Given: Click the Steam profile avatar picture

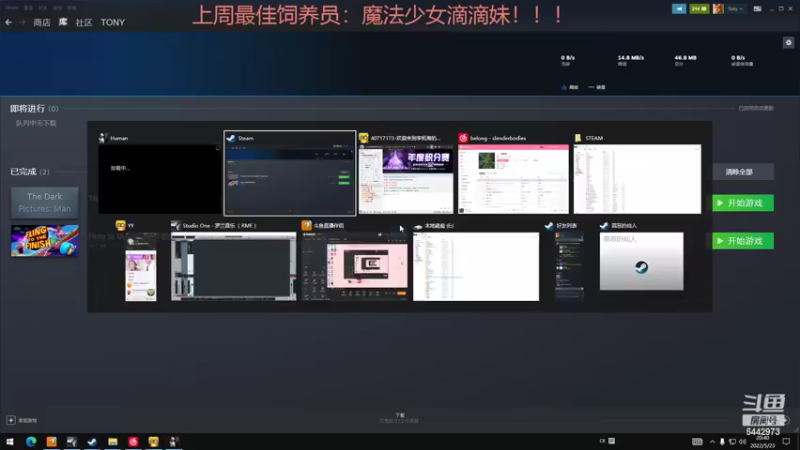Looking at the screenshot, I should (718, 9).
